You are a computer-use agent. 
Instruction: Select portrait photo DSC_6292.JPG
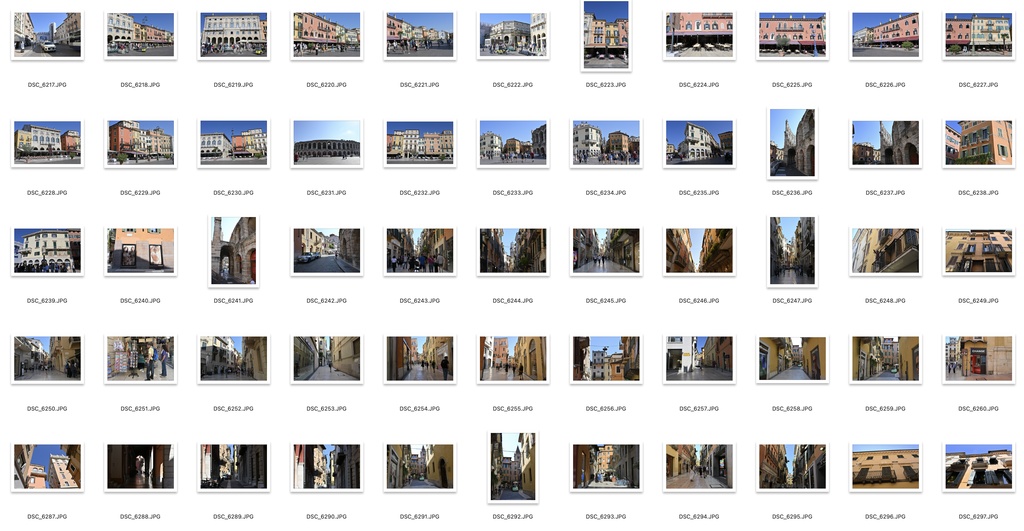[513, 467]
